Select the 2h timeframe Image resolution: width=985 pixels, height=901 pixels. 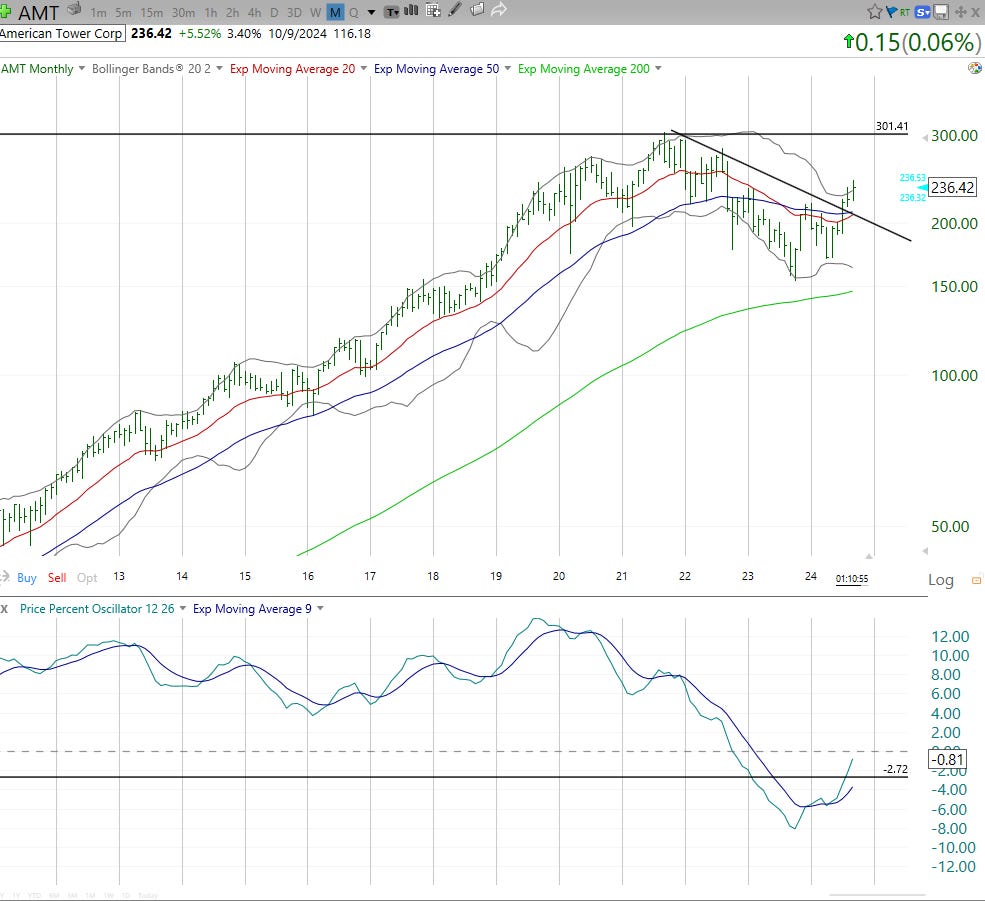click(232, 13)
